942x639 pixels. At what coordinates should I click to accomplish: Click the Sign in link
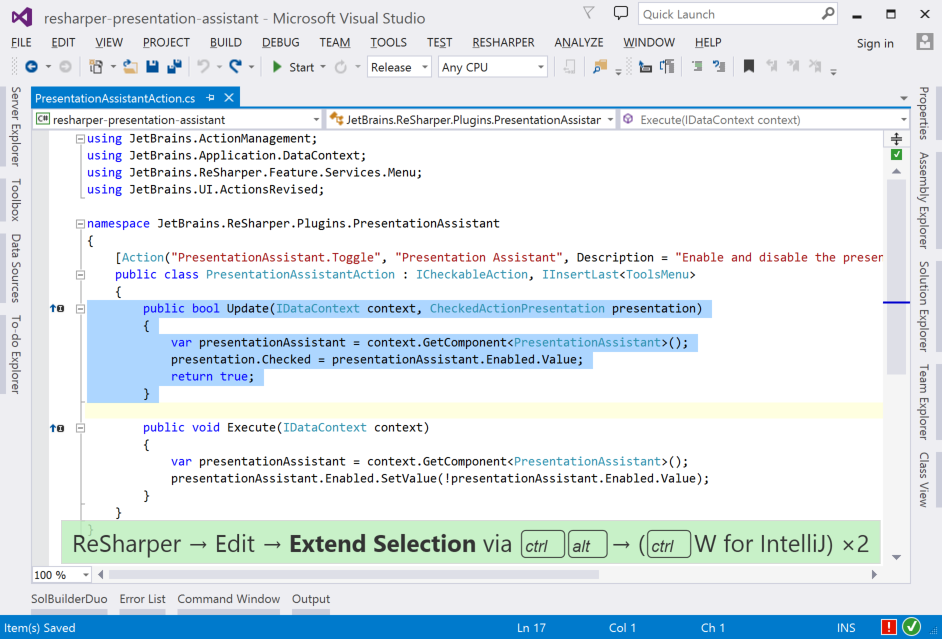pyautogui.click(x=875, y=43)
